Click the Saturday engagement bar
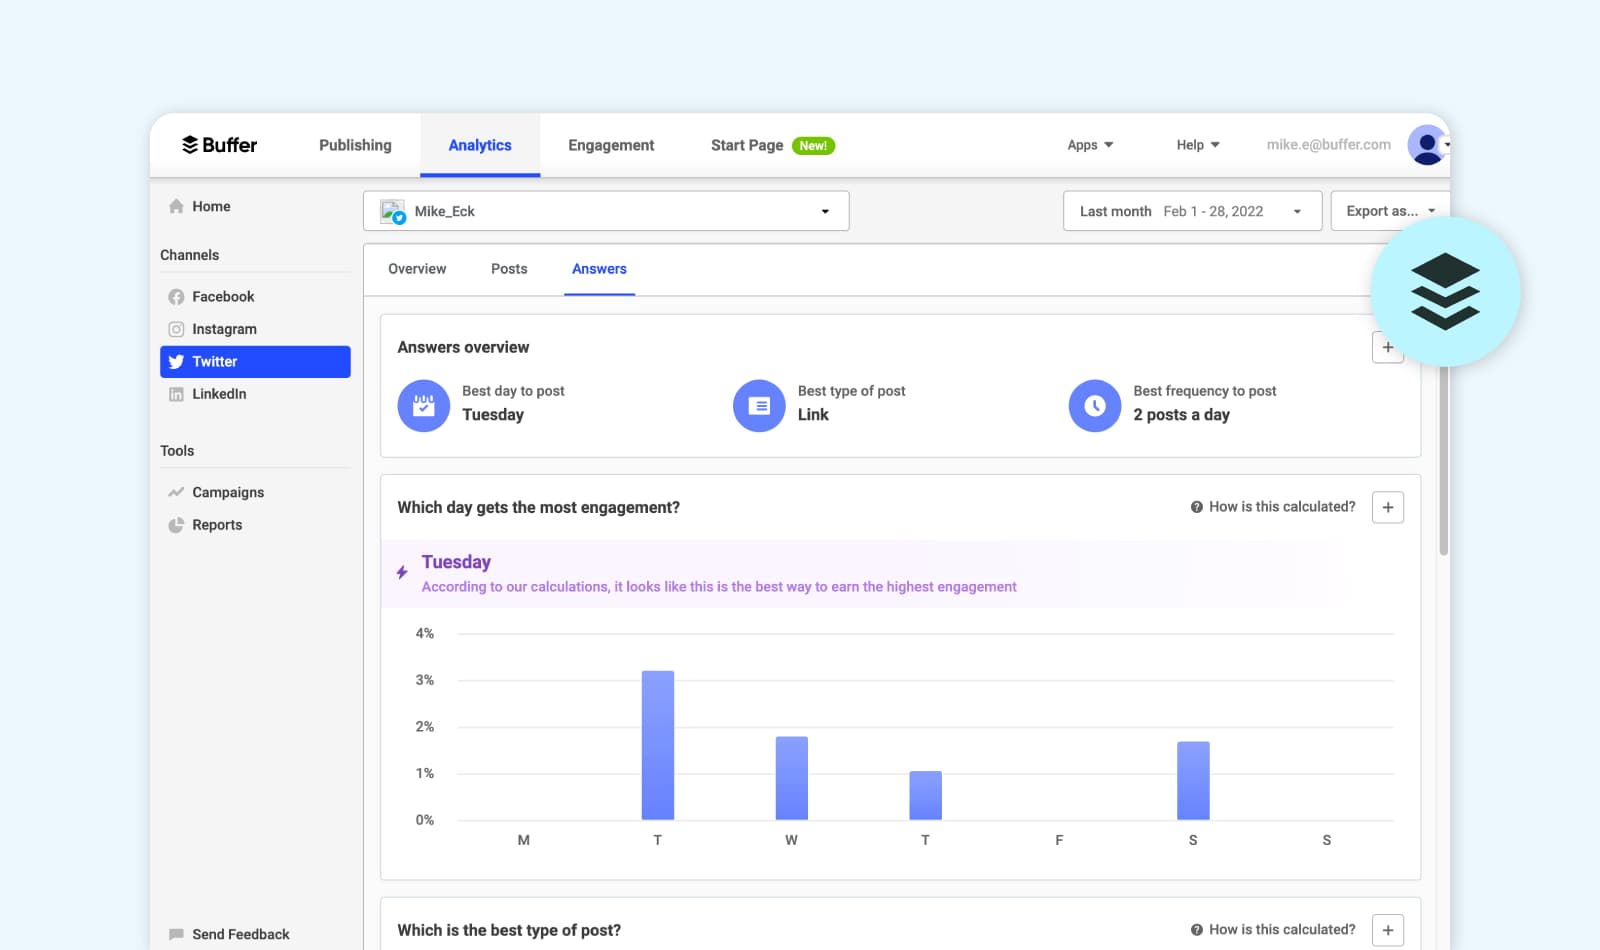This screenshot has width=1600, height=950. pos(1193,781)
